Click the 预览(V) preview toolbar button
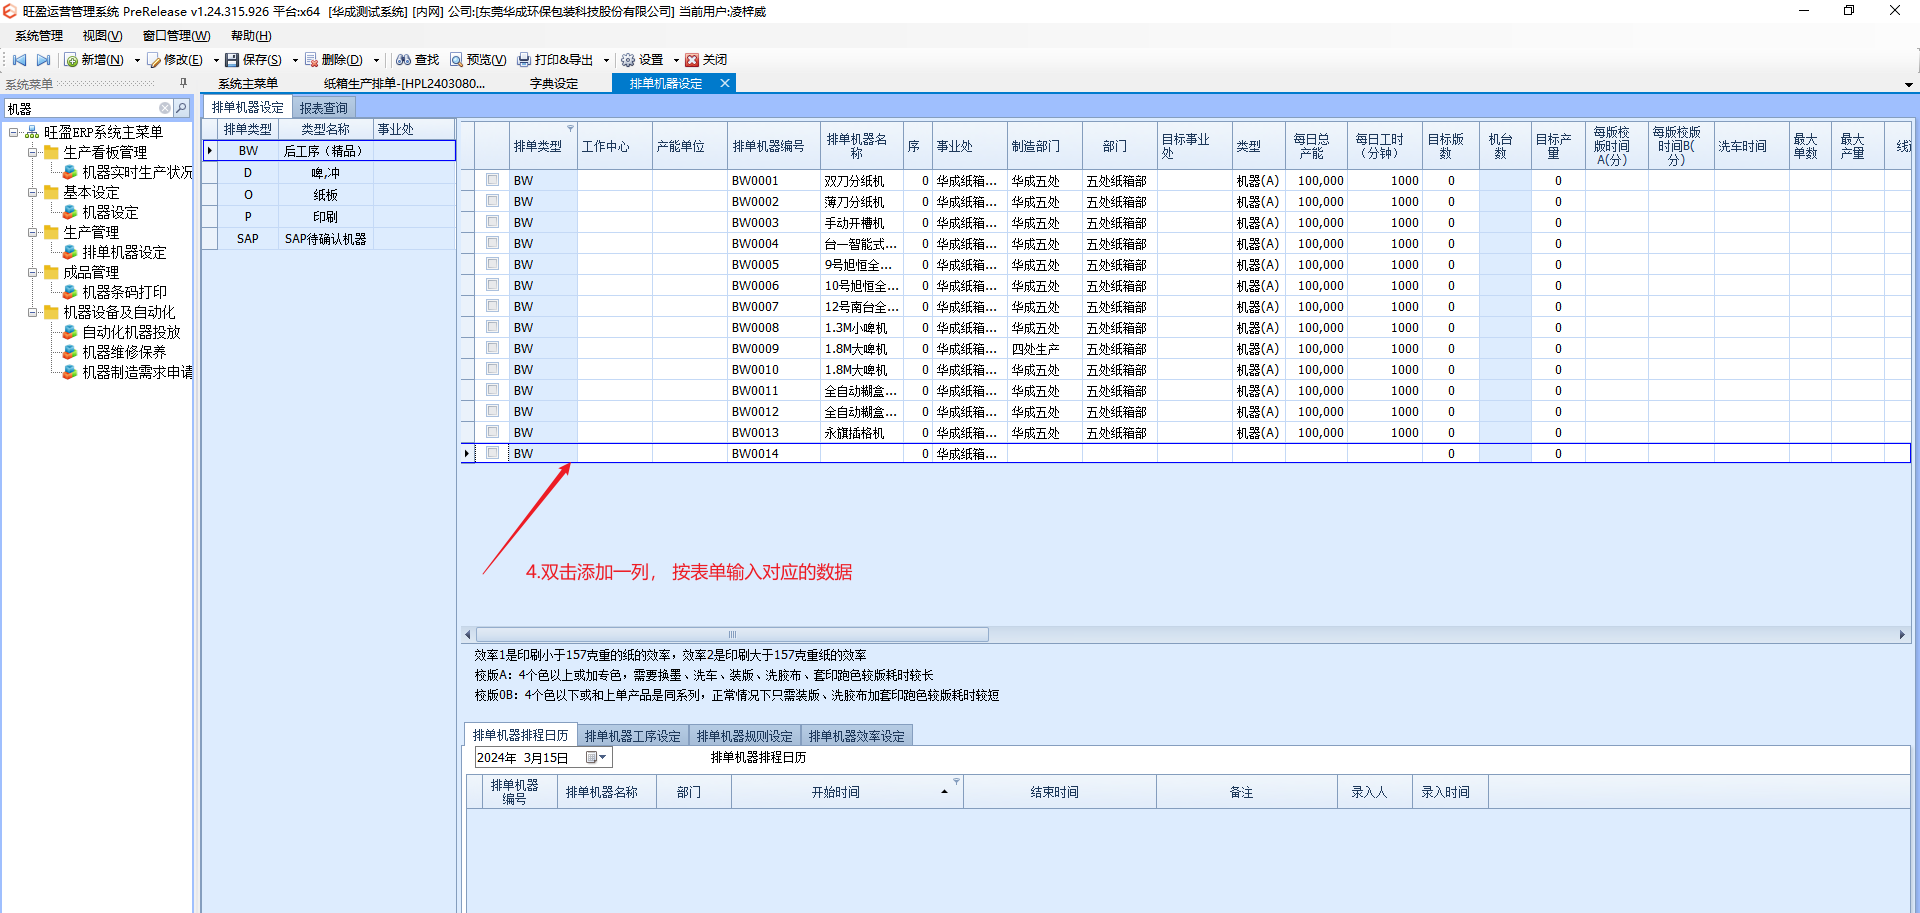This screenshot has width=1920, height=913. click(x=478, y=60)
